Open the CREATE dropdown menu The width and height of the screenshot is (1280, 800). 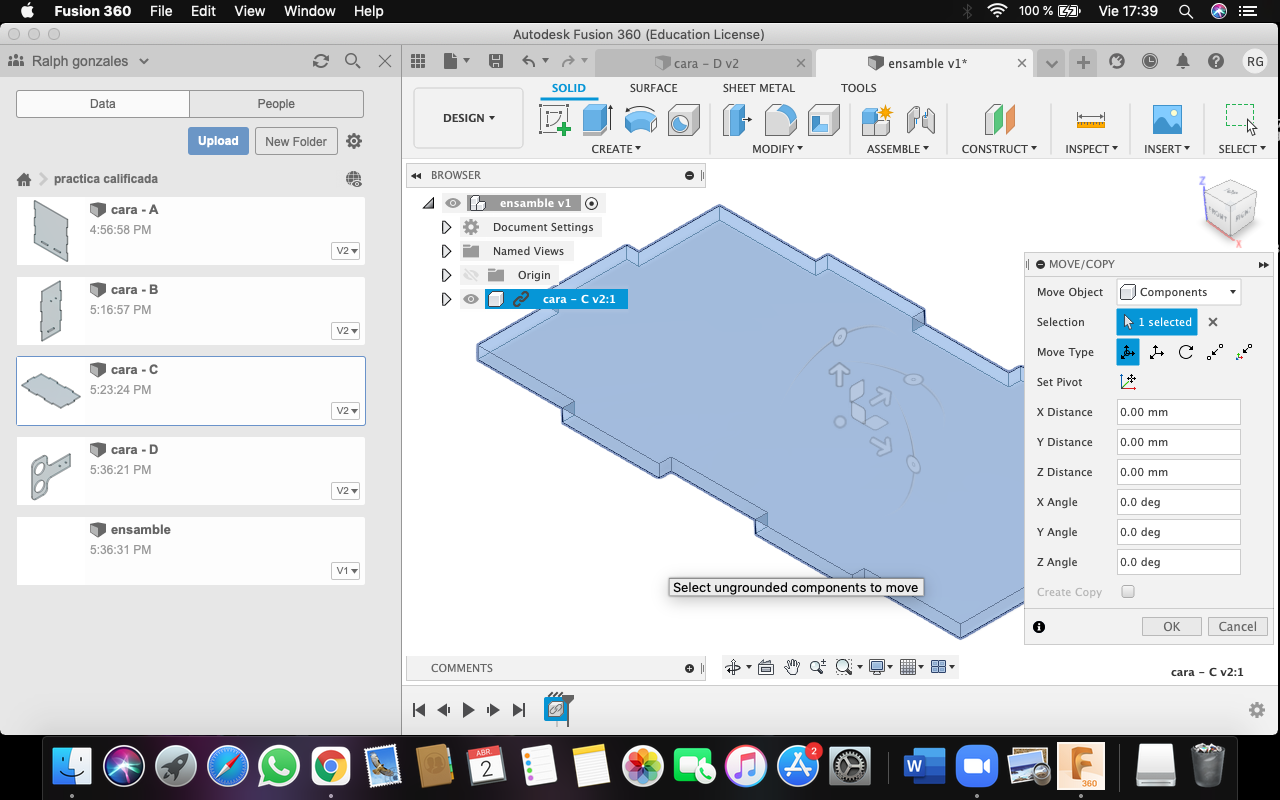[616, 149]
